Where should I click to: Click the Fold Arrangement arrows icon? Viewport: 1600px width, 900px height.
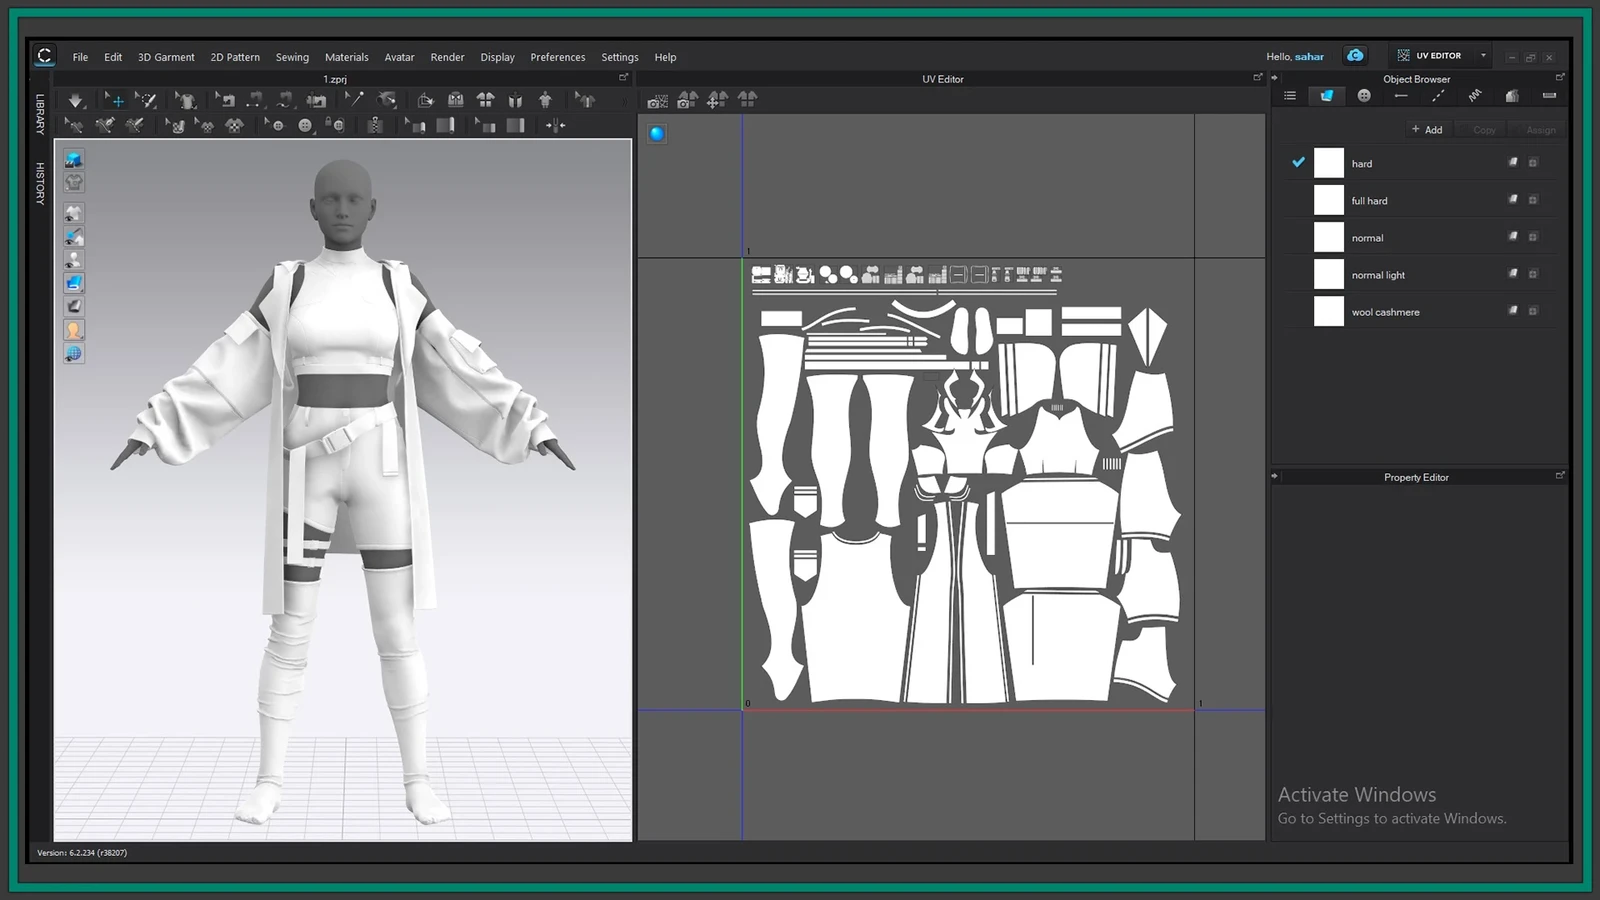(556, 125)
